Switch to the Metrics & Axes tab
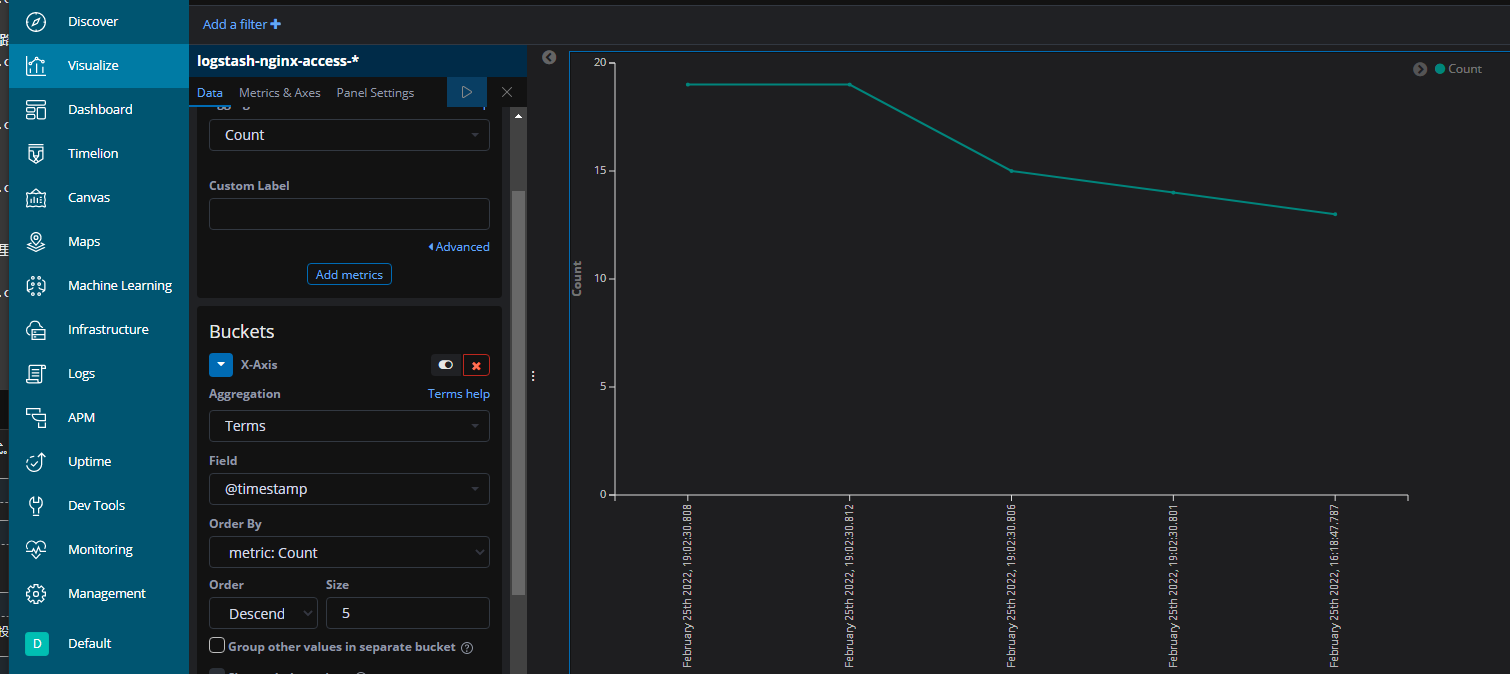 280,92
